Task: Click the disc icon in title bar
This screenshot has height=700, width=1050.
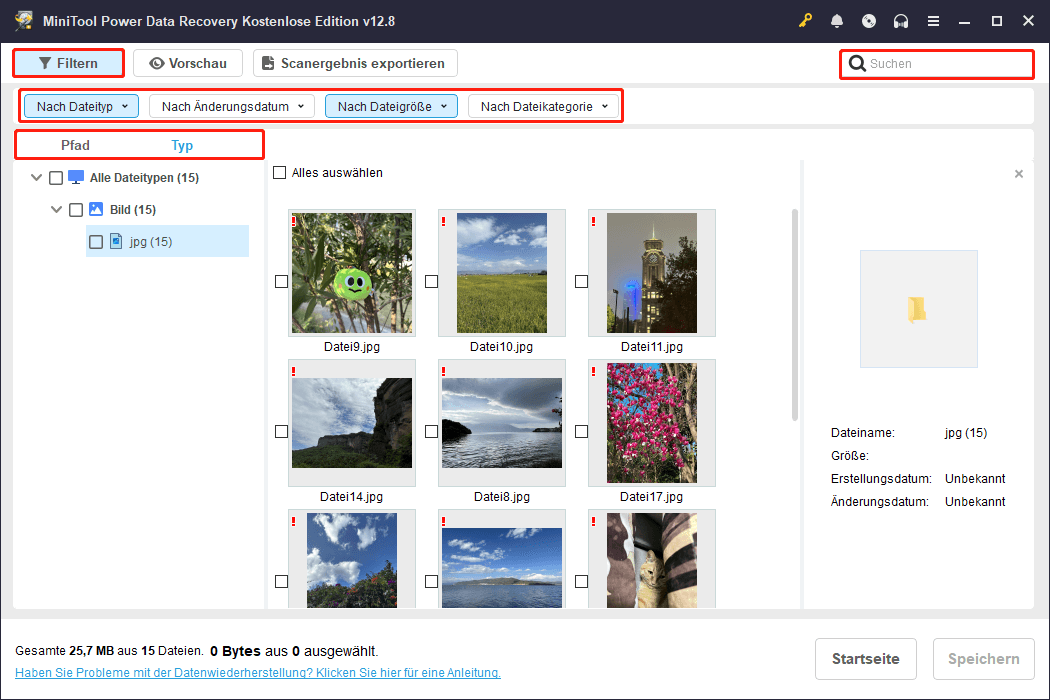Action: (x=869, y=21)
